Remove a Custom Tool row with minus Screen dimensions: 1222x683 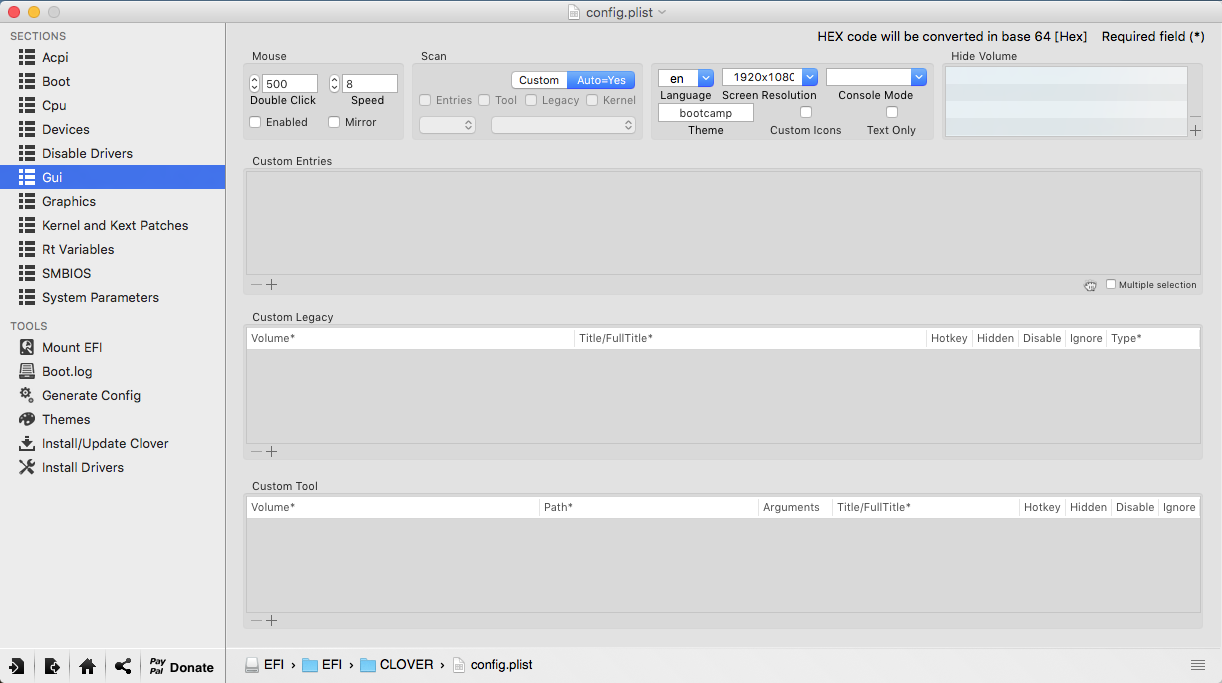pyautogui.click(x=256, y=621)
